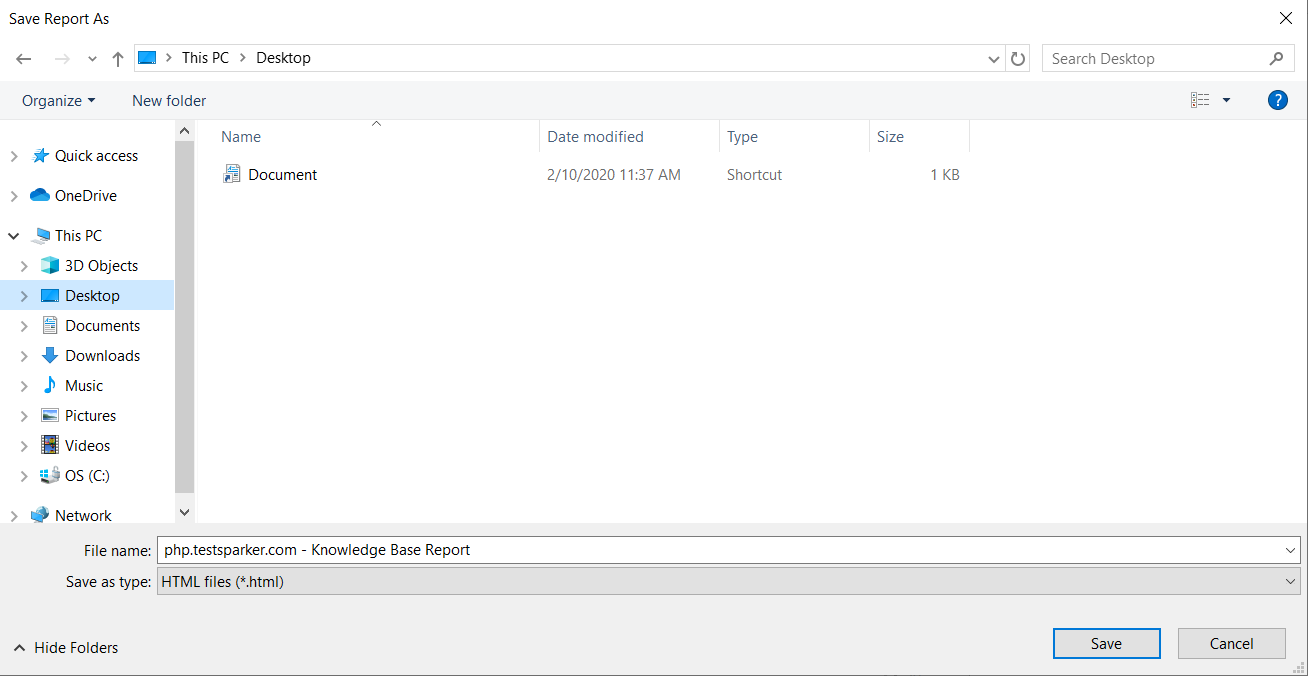Viewport: 1308px width, 676px height.
Task: Collapse the dialog with Hide Folders
Action: click(66, 647)
